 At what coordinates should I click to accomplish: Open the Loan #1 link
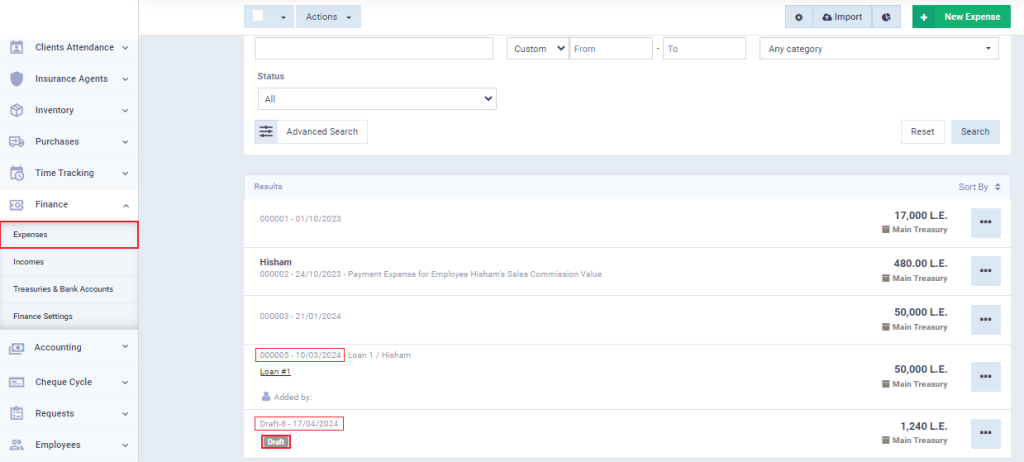coord(274,371)
